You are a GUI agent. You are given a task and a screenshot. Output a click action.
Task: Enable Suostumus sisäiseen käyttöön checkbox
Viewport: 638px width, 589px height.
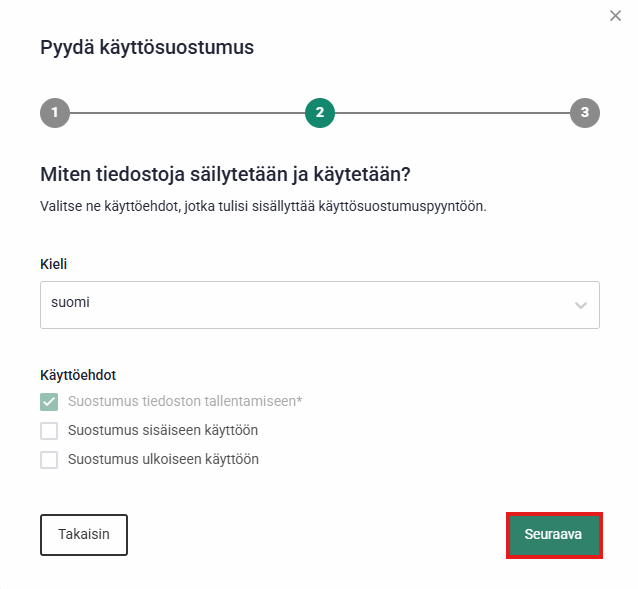49,431
